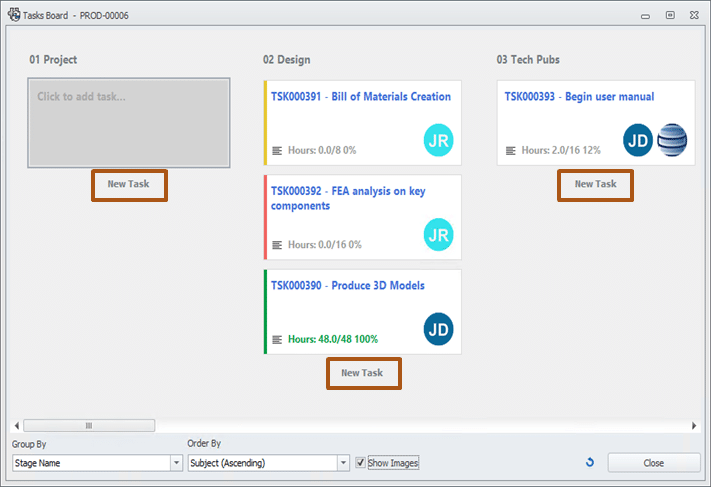Open the Stage Name combo box field
This screenshot has width=711, height=487.
pyautogui.click(x=91, y=463)
